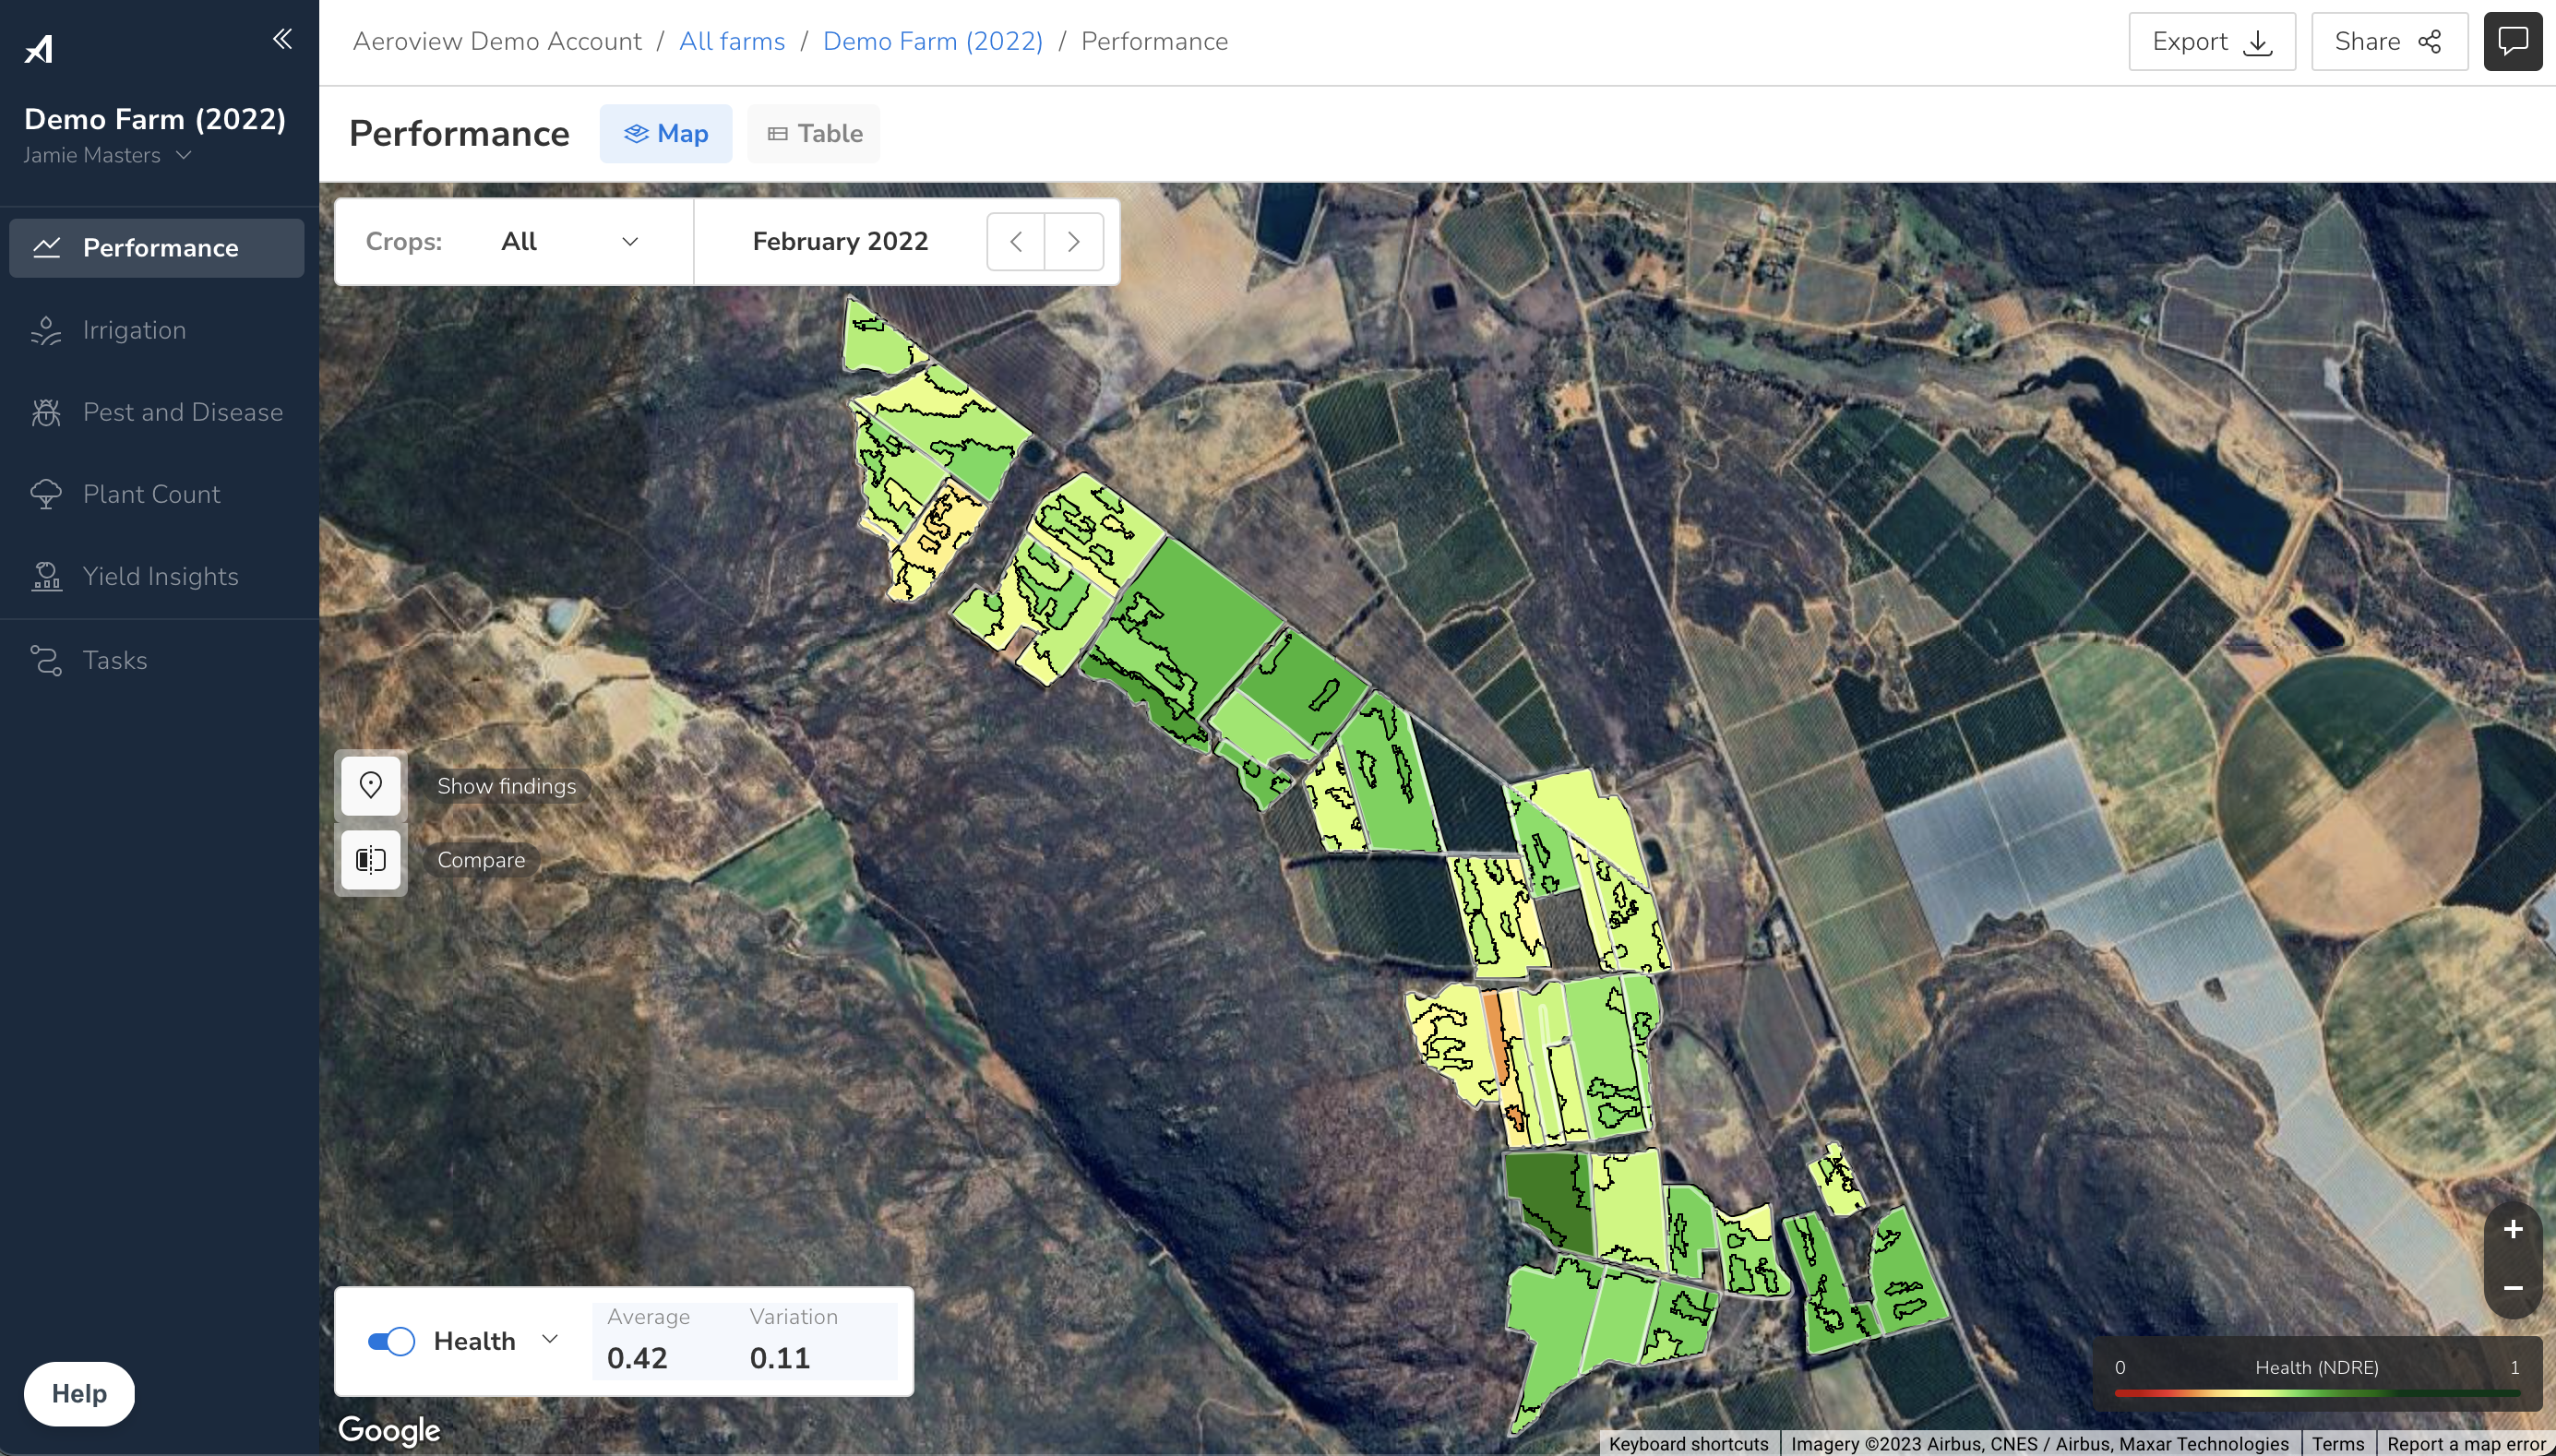2556x1456 pixels.
Task: Open Tasks in sidebar
Action: point(157,660)
